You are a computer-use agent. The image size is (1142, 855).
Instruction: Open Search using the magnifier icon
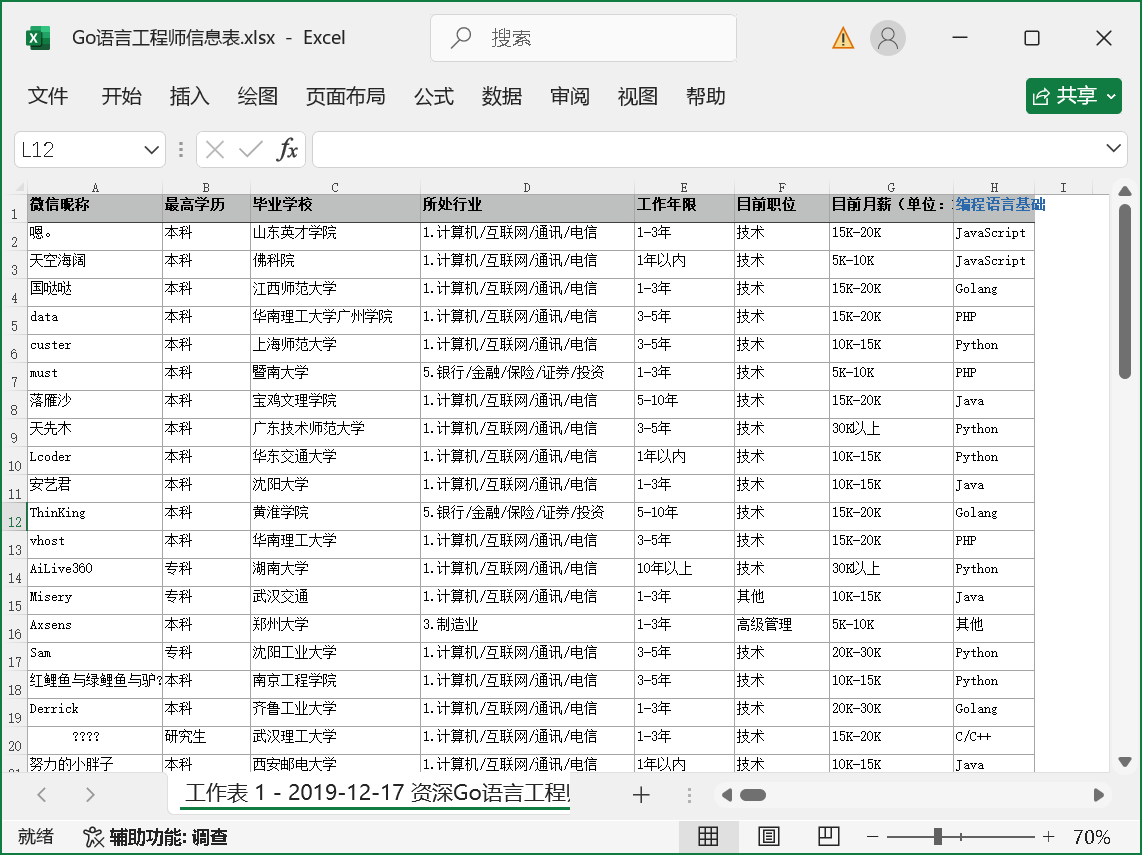459,37
